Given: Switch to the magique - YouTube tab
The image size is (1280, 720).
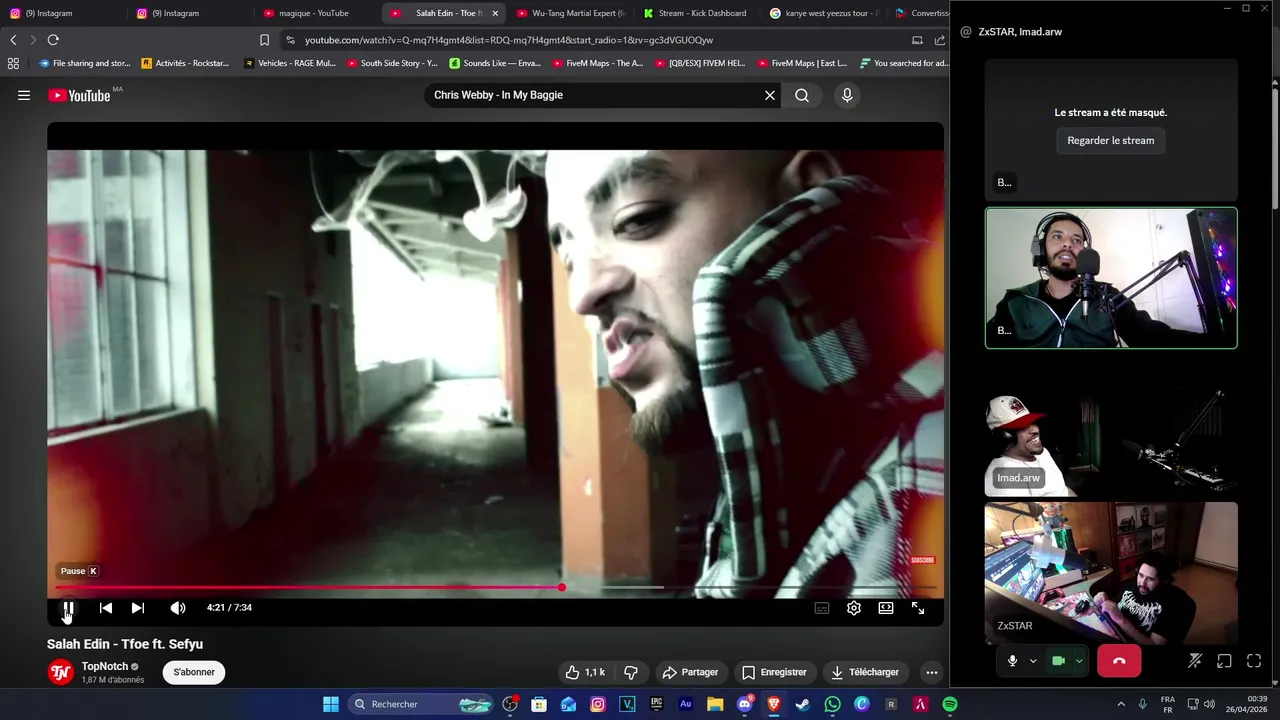Looking at the screenshot, I should pos(314,13).
